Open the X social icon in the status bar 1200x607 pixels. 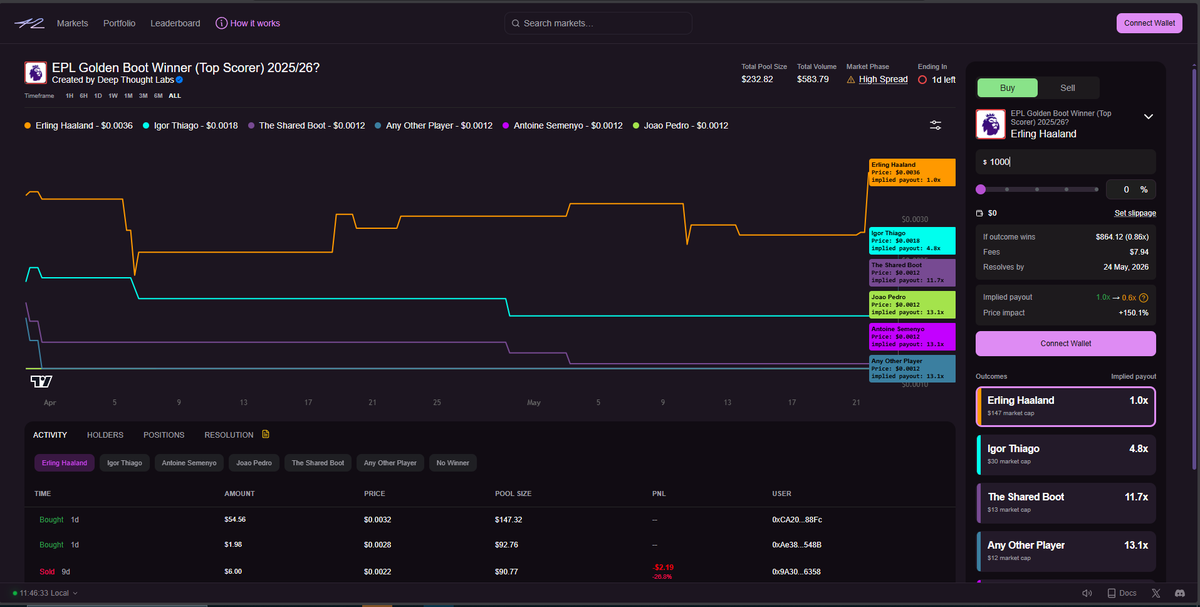(x=1156, y=593)
